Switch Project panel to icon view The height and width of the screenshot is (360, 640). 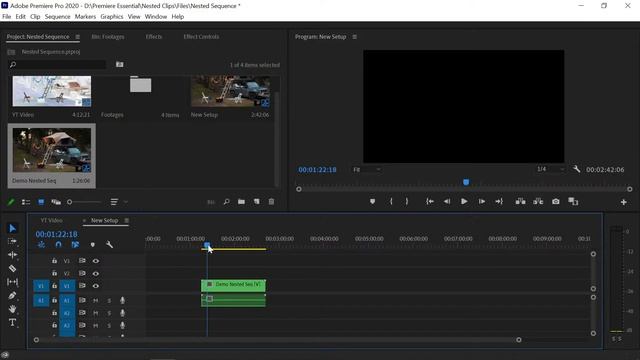click(x=41, y=202)
